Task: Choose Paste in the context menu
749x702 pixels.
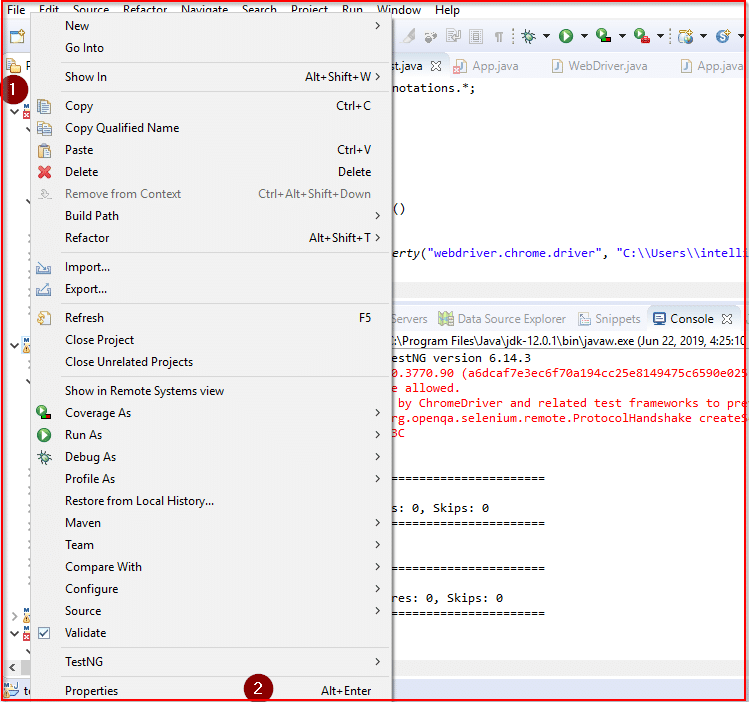Action: click(211, 150)
